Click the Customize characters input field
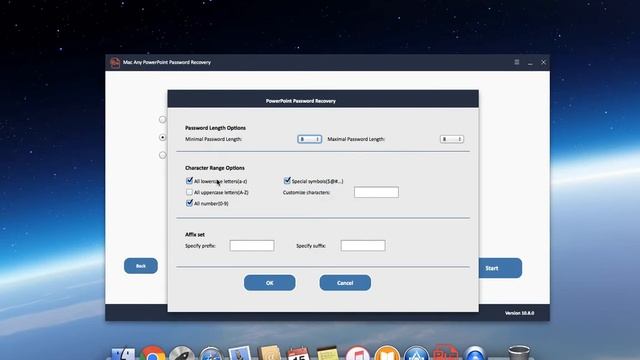 [376, 192]
